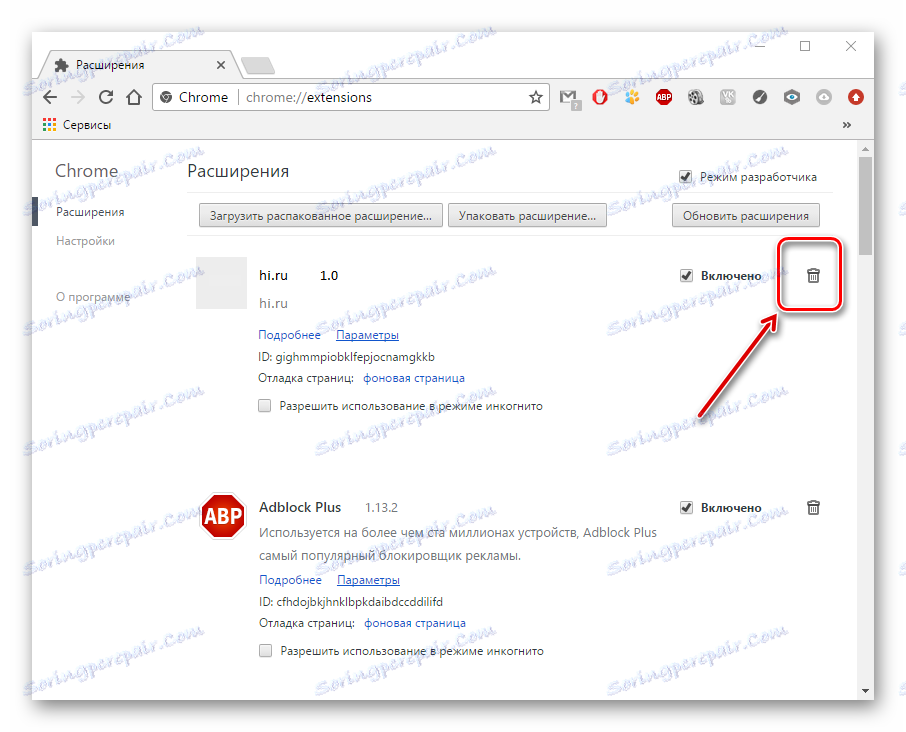Click Обновить расширения button
This screenshot has width=906, height=732.
point(745,215)
